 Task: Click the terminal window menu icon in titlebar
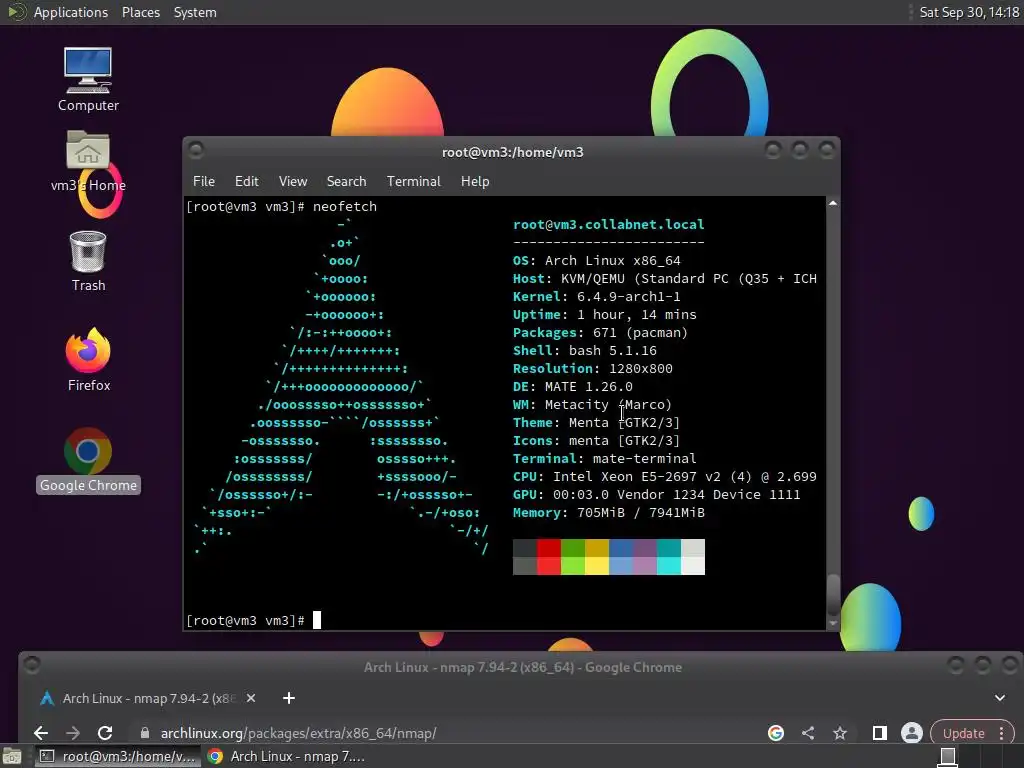click(196, 150)
